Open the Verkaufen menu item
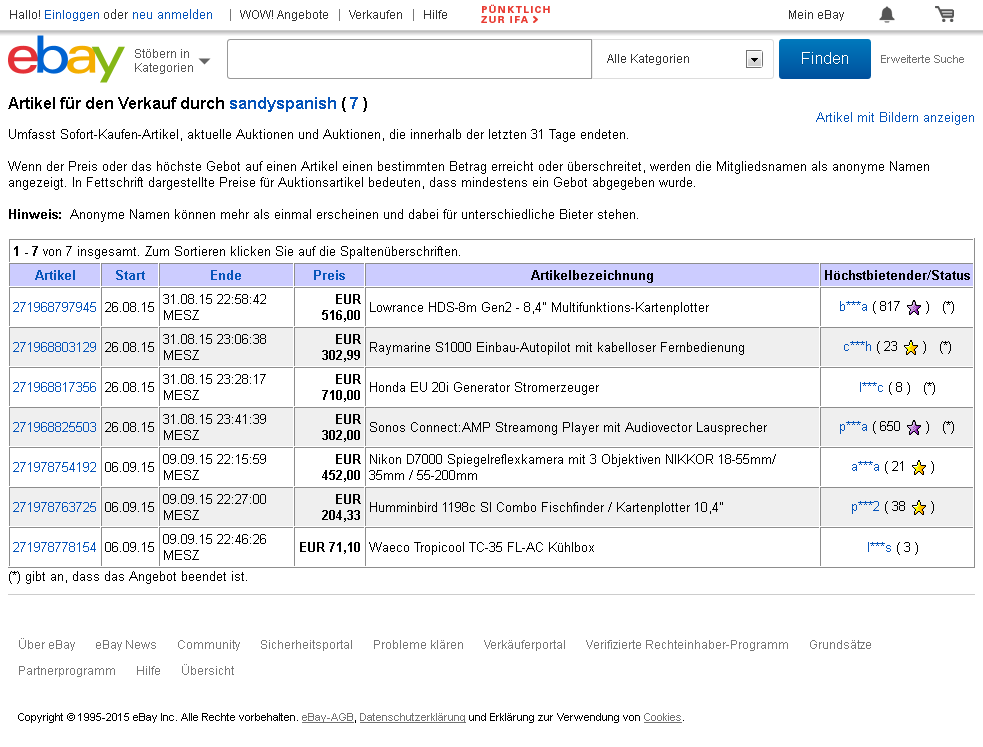Screen dimensions: 983x747 click(376, 14)
